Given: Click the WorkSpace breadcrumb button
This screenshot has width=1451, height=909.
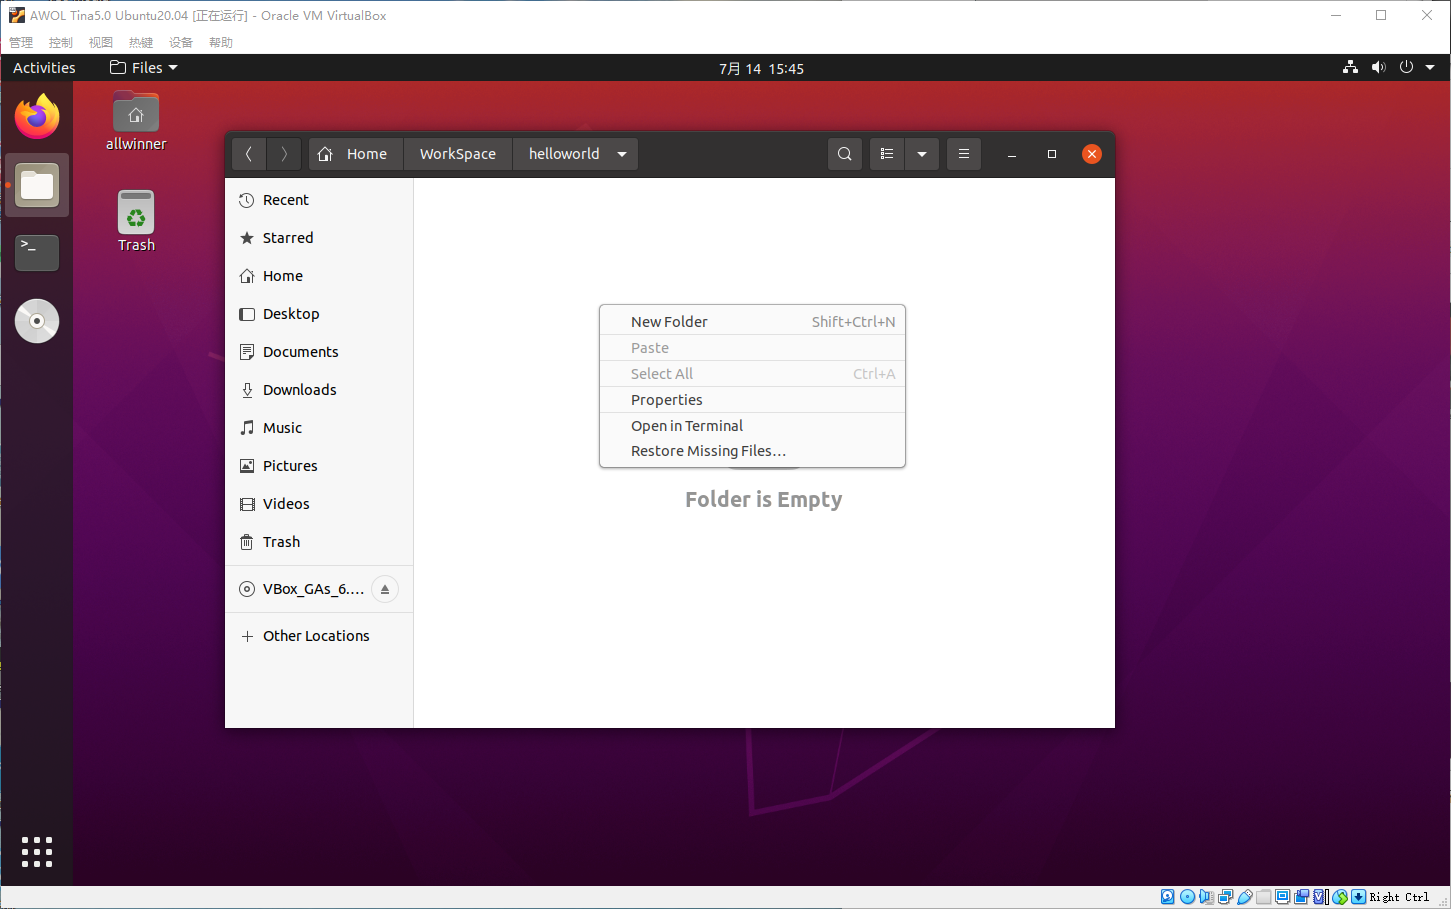Looking at the screenshot, I should pos(457,153).
